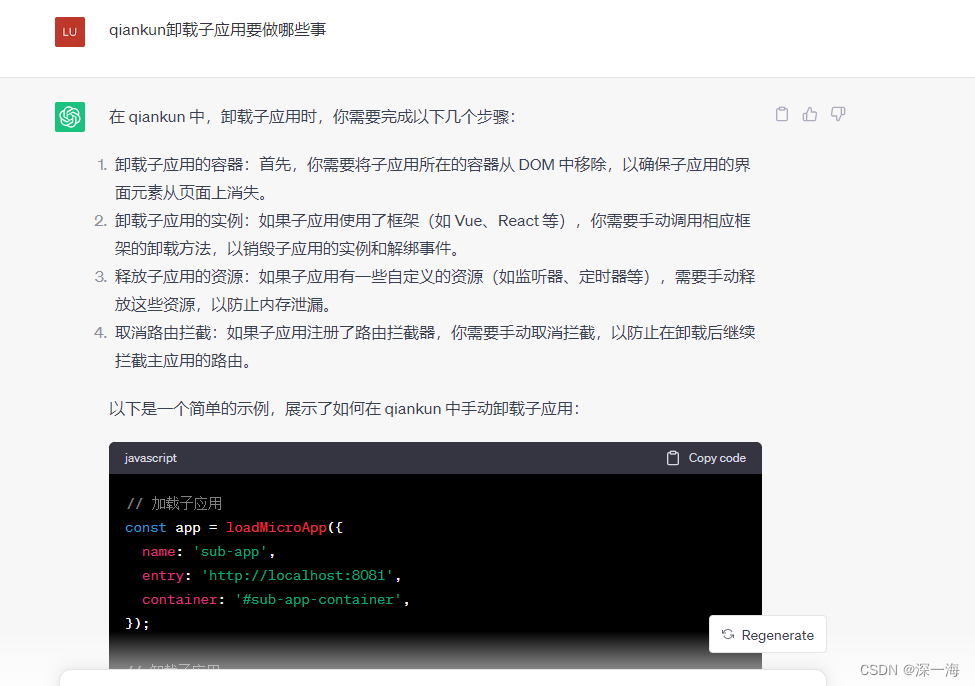Click the code comment // 加载子应用

pyautogui.click(x=174, y=503)
